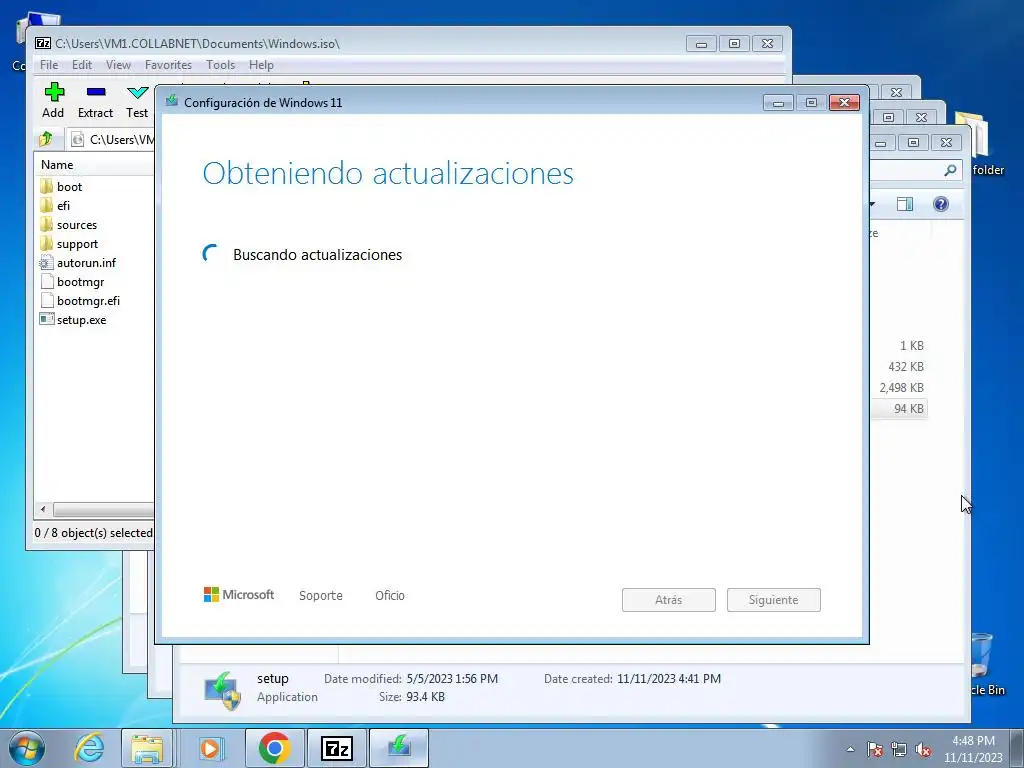This screenshot has height=768, width=1024.
Task: Click the network tray icon
Action: tap(899, 750)
